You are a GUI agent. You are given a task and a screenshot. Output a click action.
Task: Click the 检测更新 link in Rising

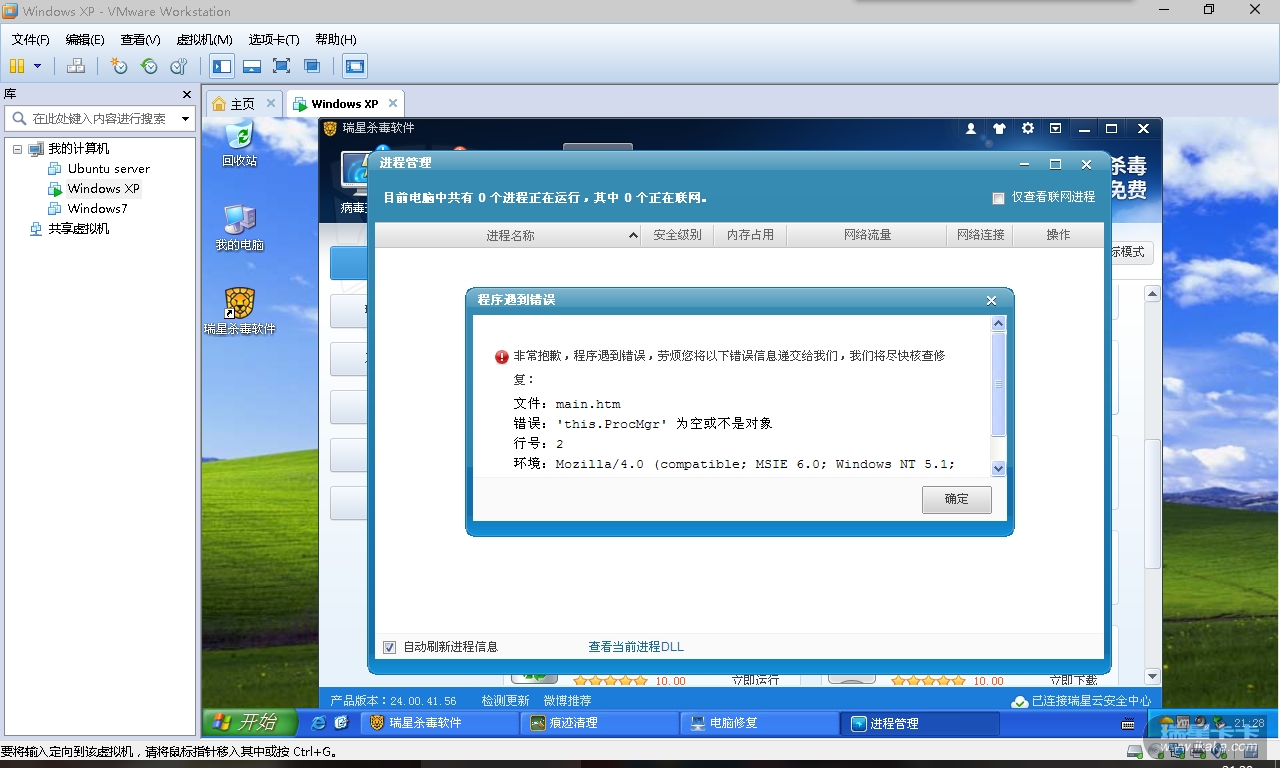pyautogui.click(x=505, y=701)
